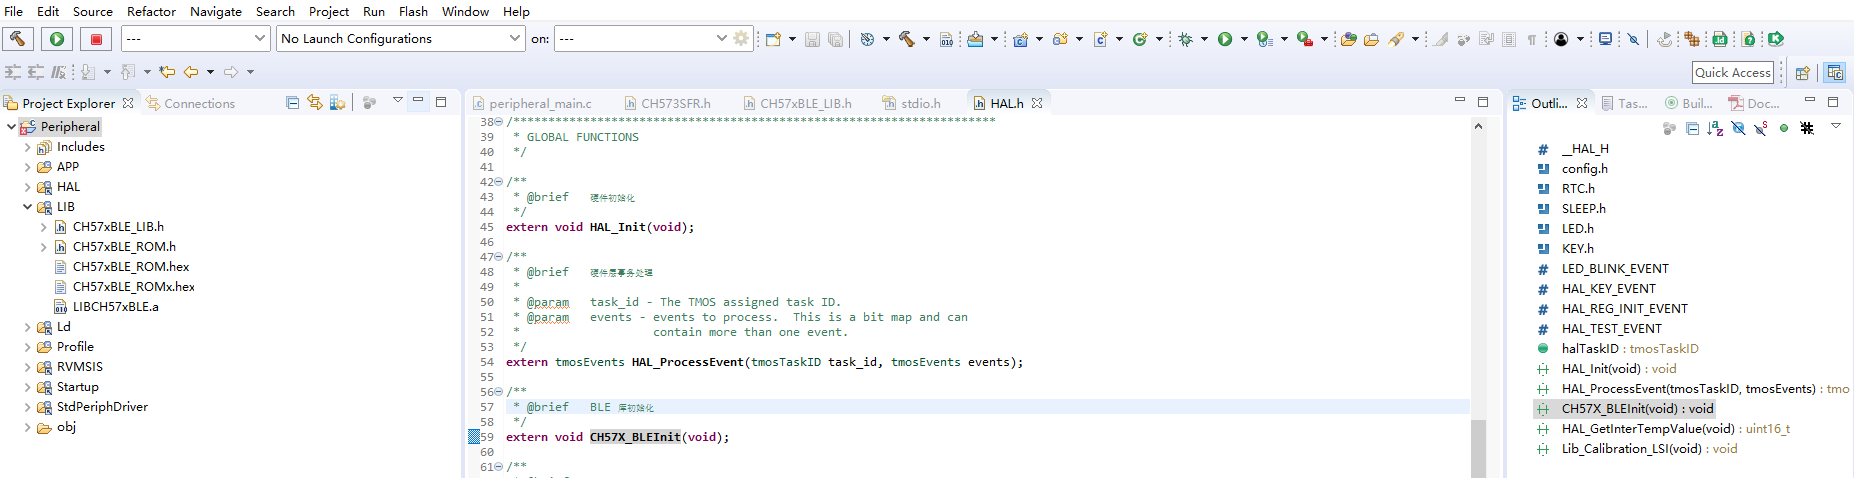This screenshot has width=1854, height=478.
Task: Click the hammer Build button in launch bar
Action: (18, 39)
